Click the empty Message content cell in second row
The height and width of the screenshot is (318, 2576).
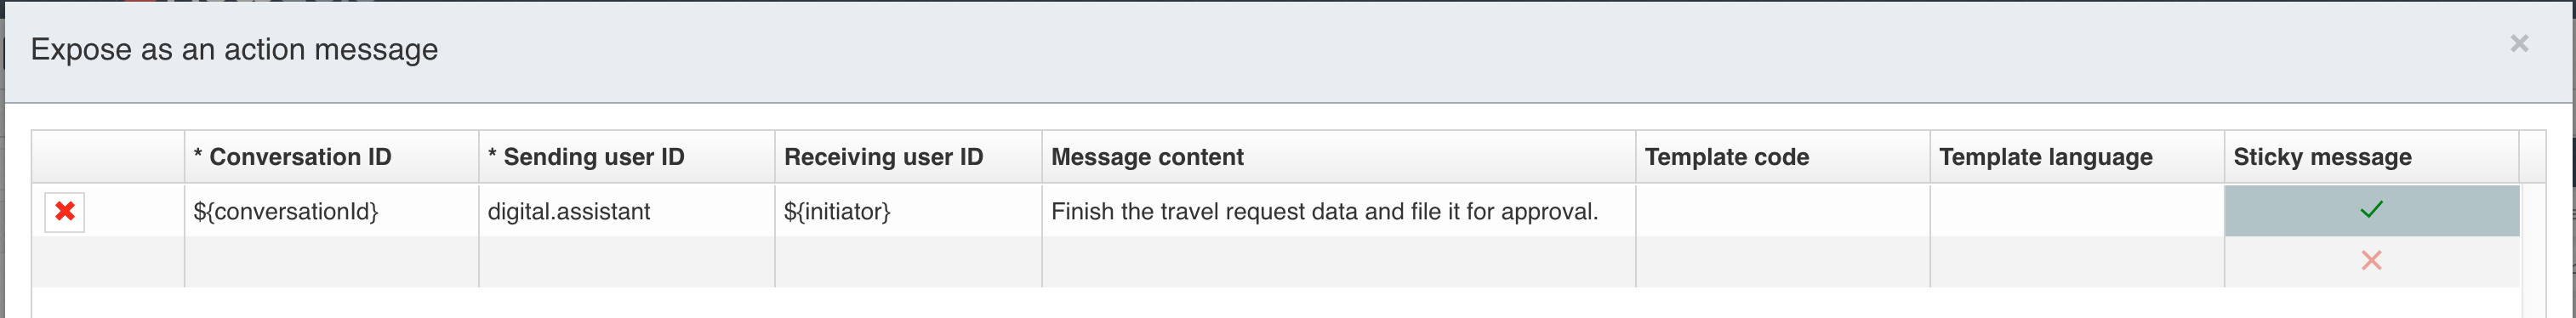click(x=1338, y=262)
